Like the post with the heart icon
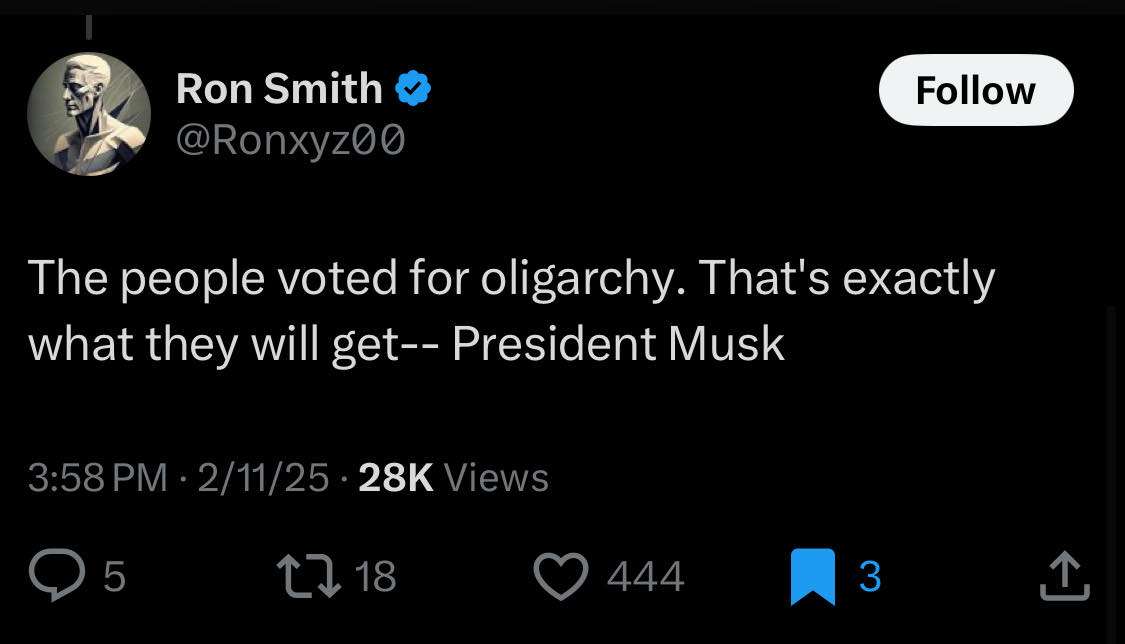The height and width of the screenshot is (644, 1125). coord(562,576)
